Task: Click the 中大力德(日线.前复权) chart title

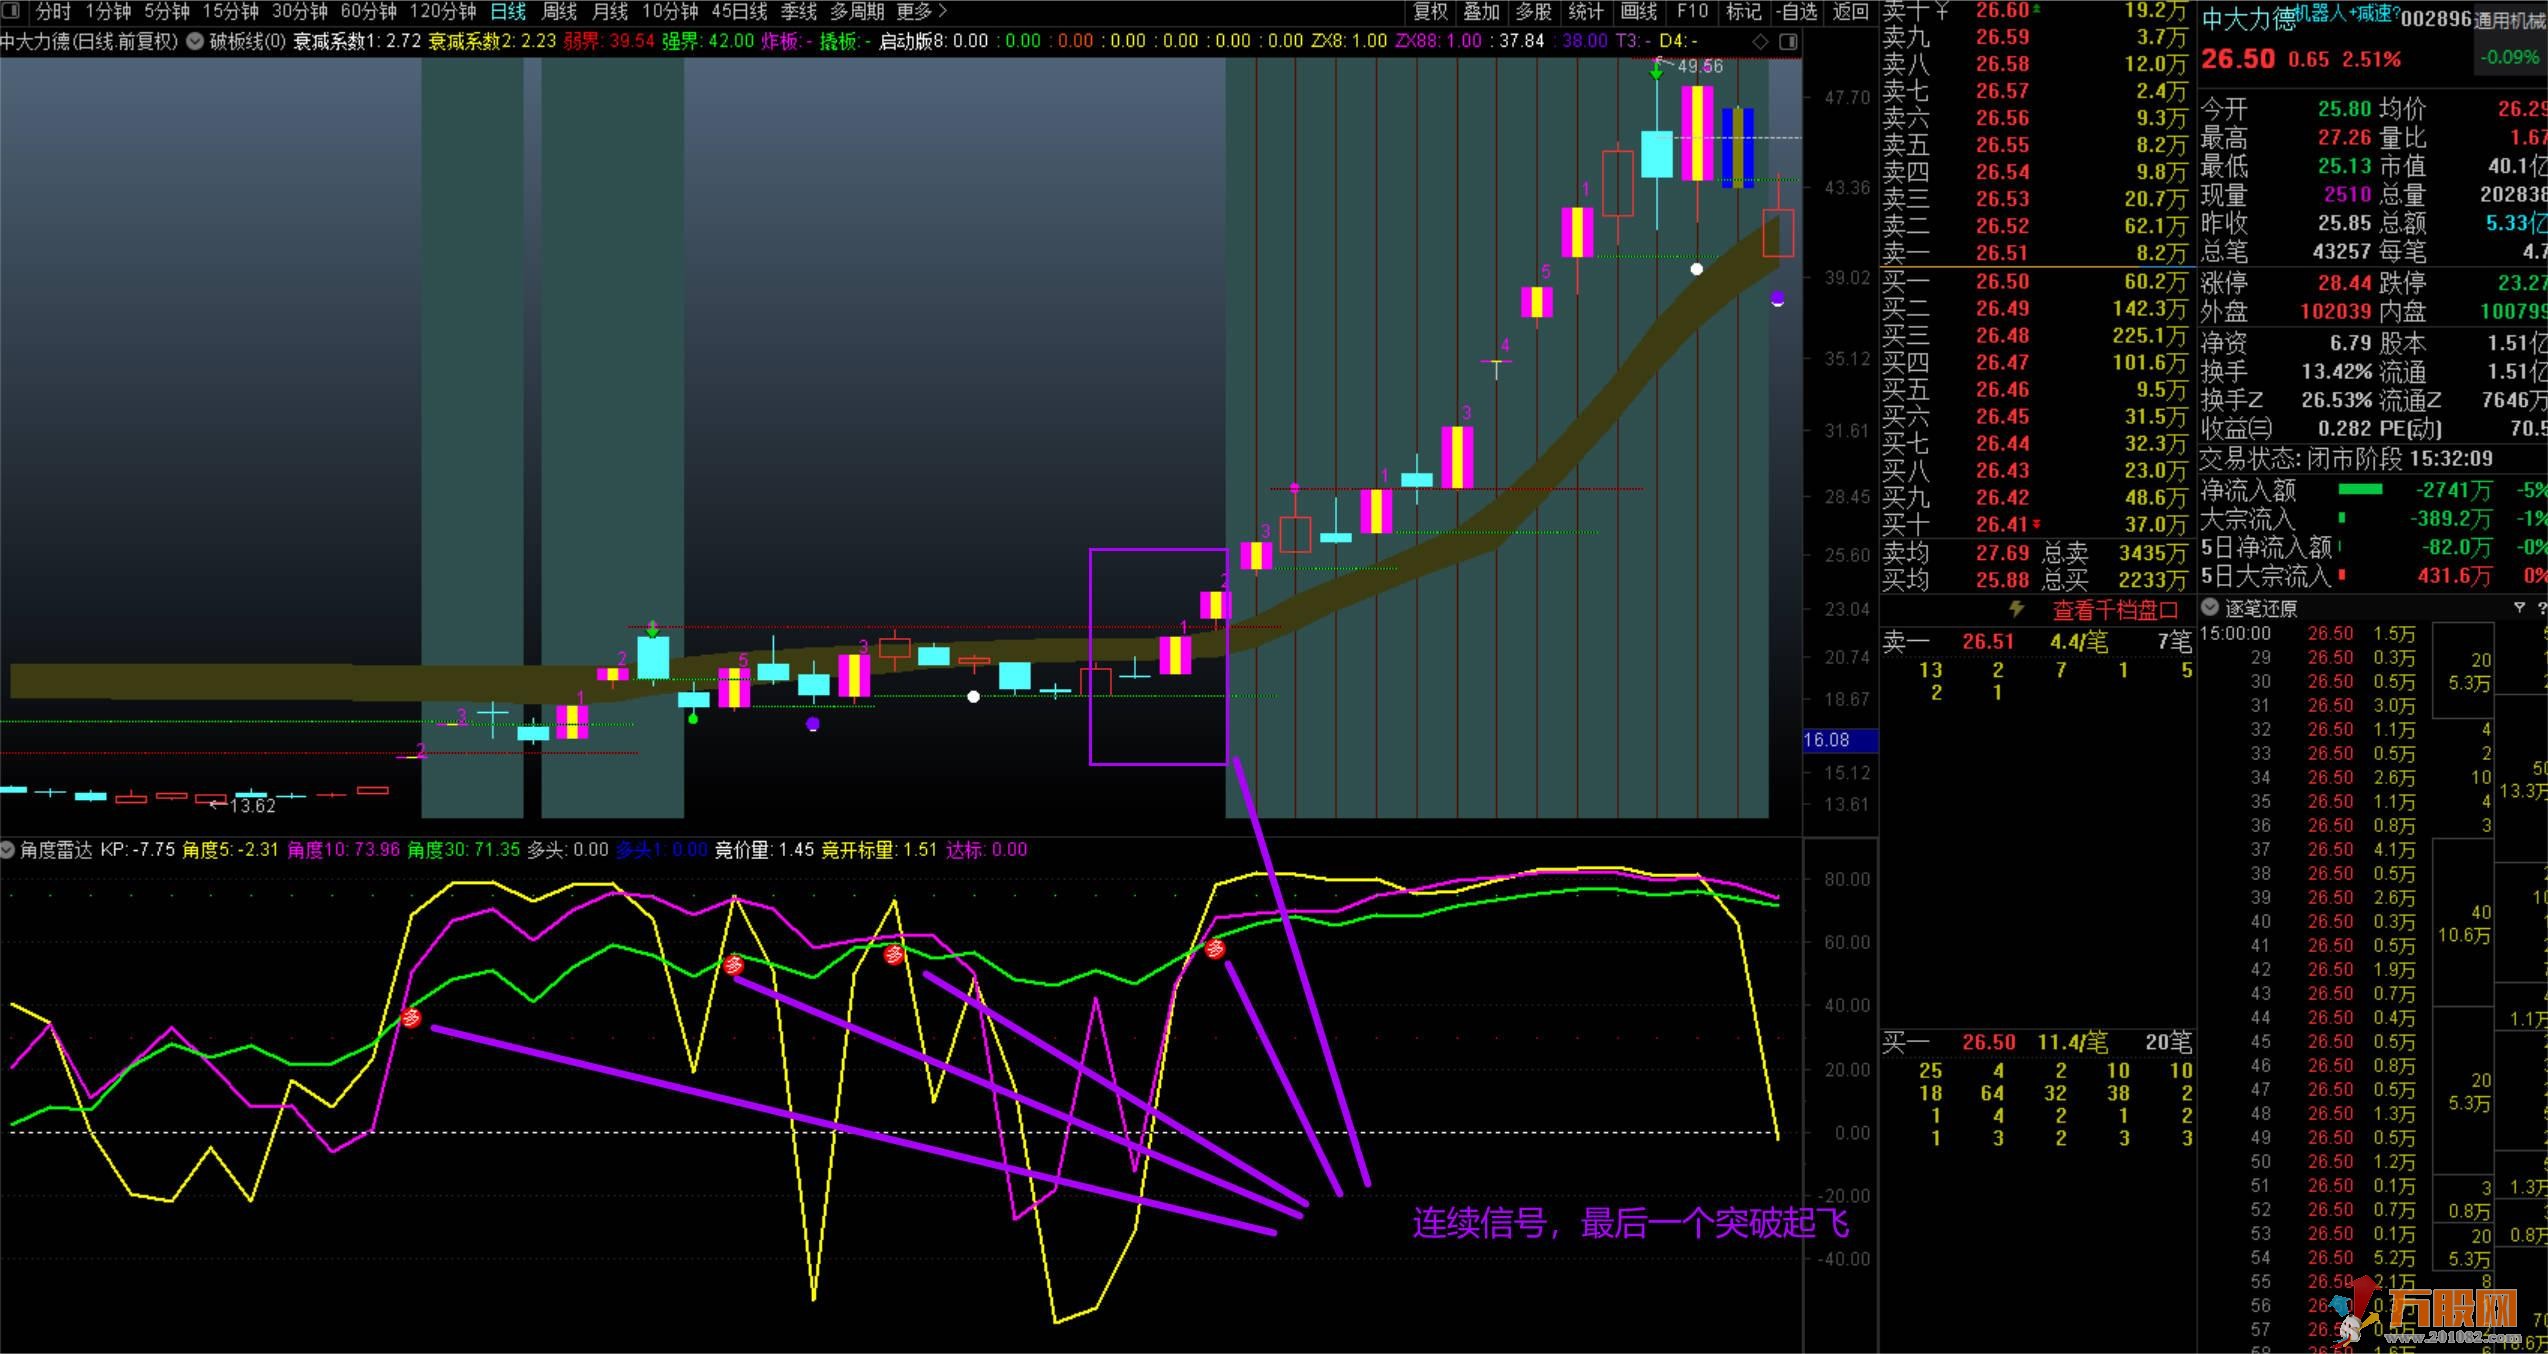Action: tap(90, 41)
